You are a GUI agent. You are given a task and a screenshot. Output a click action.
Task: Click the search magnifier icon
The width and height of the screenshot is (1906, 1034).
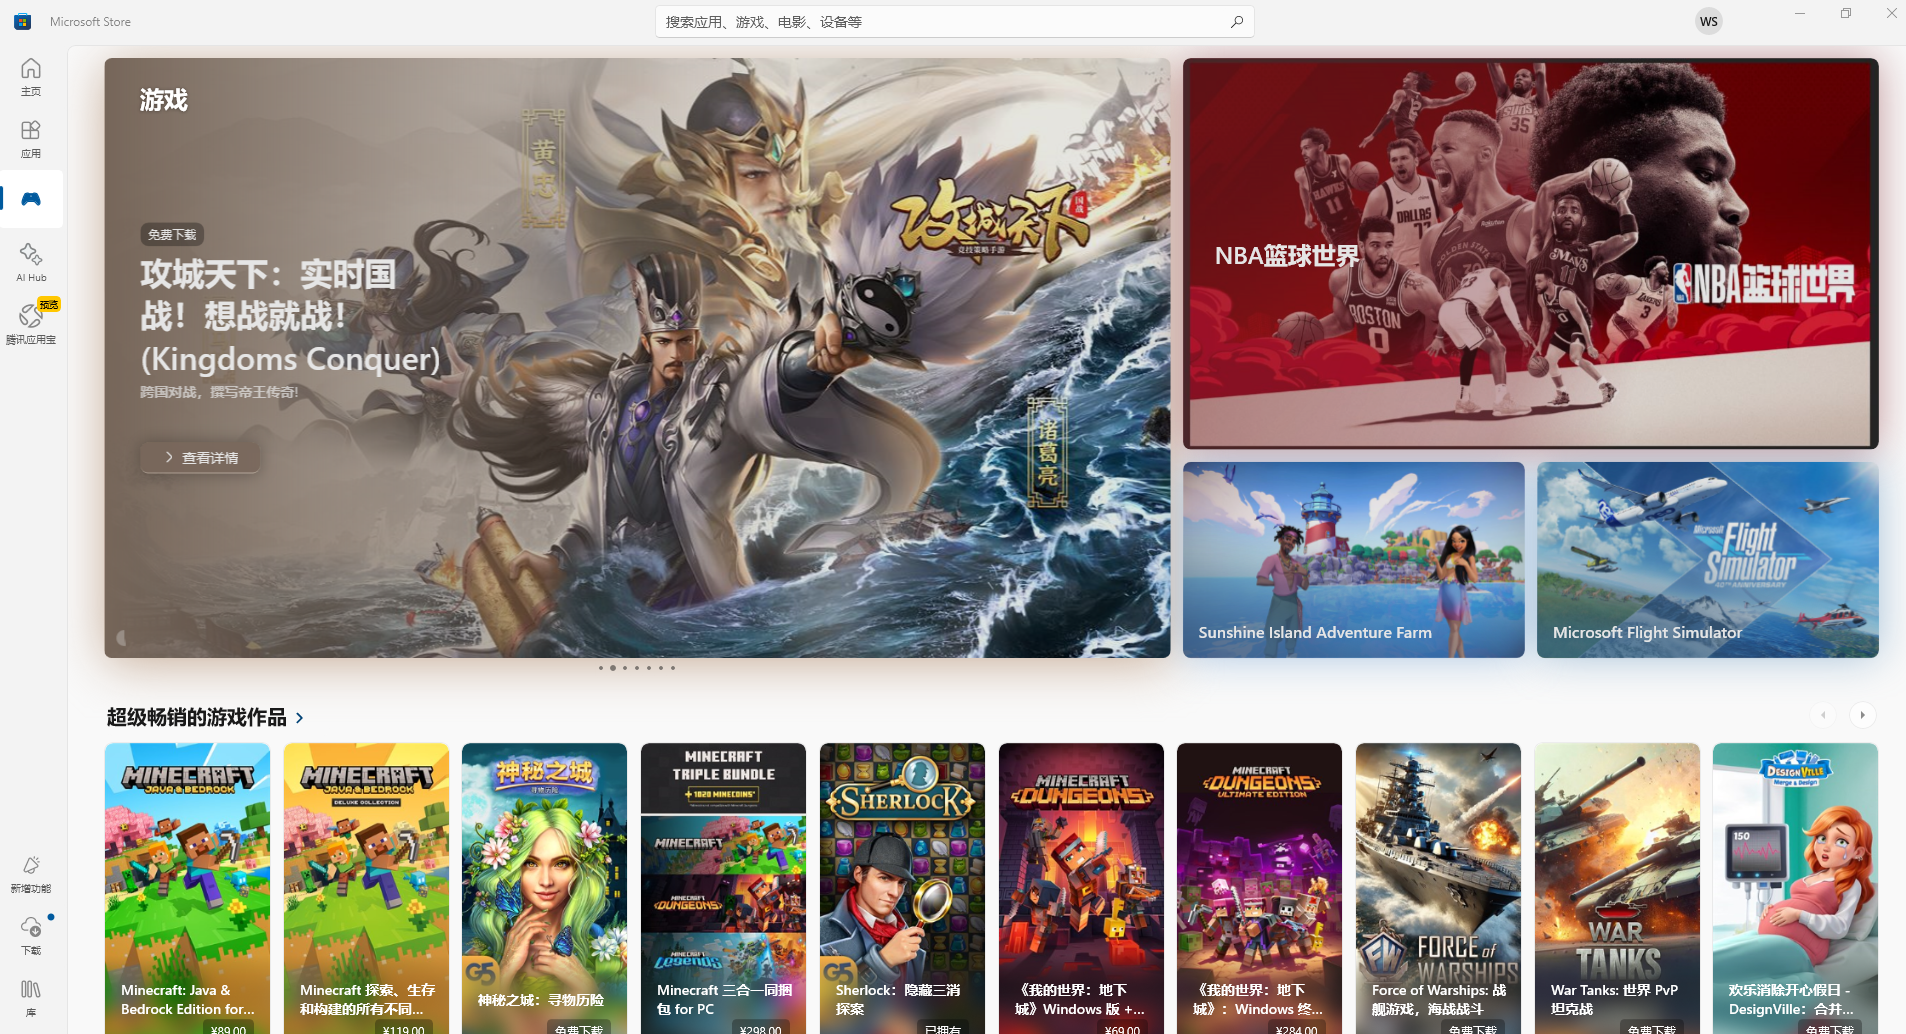(1237, 21)
